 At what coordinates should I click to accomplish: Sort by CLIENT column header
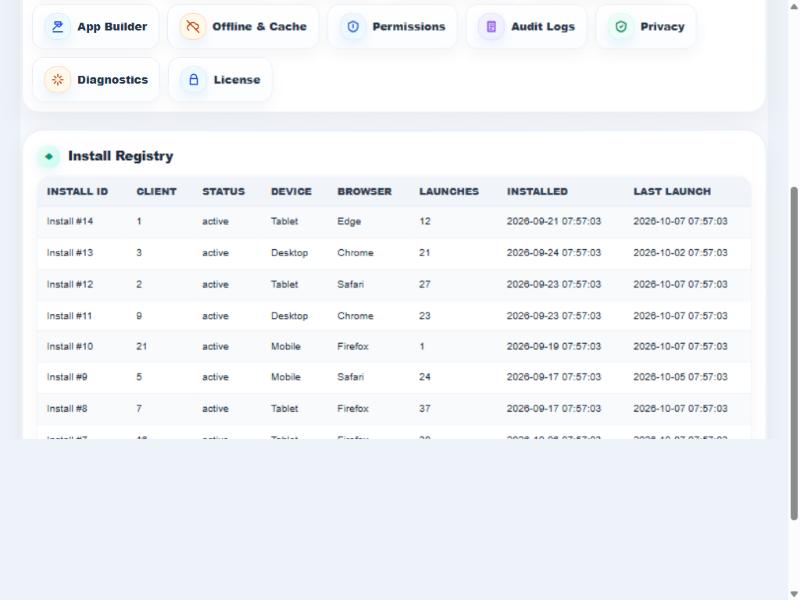coord(156,191)
